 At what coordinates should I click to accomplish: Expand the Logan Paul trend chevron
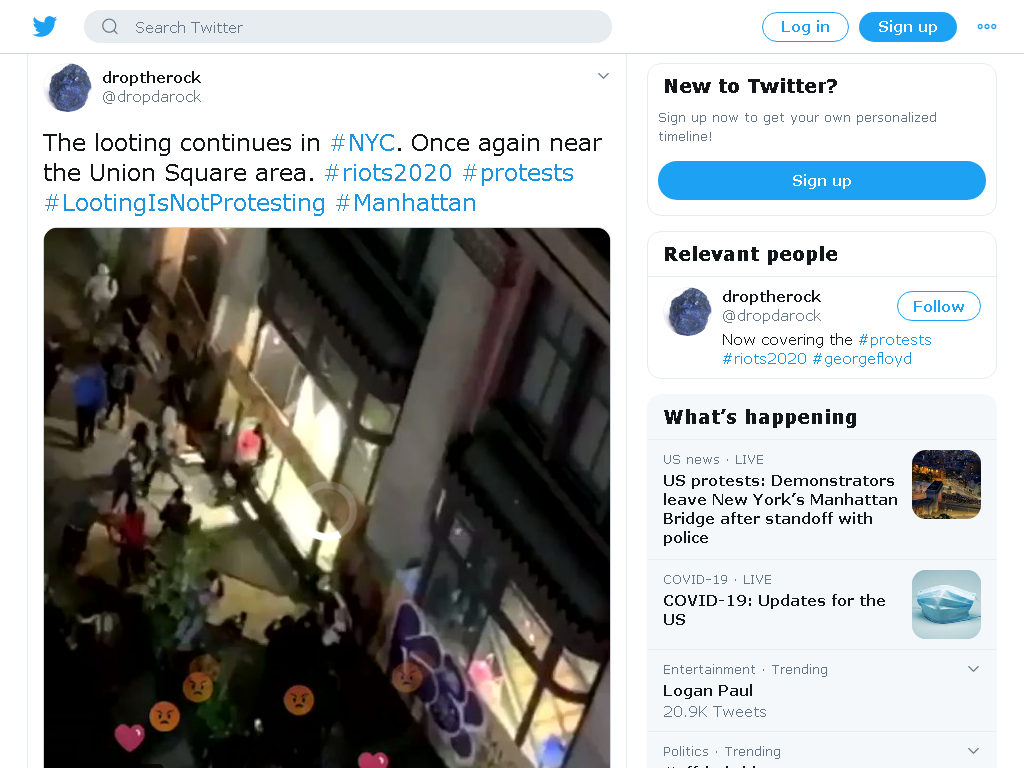point(973,669)
